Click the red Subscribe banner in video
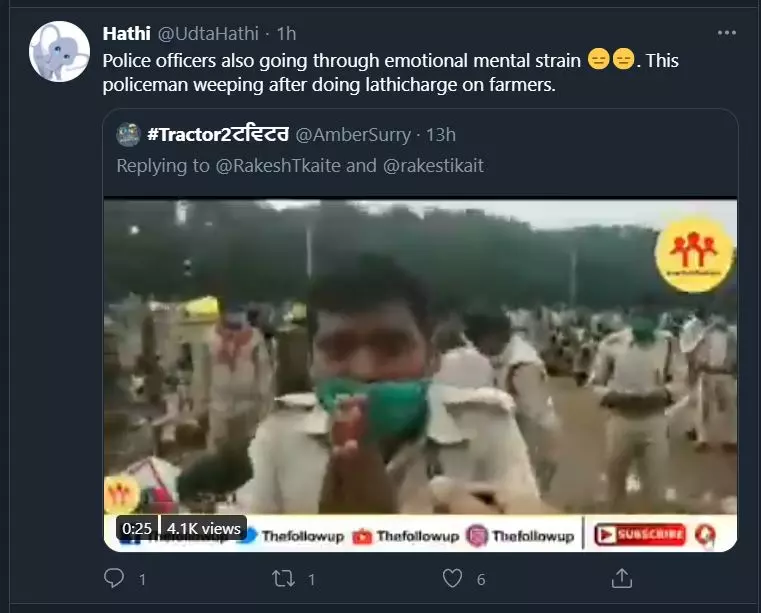761x613 pixels. [641, 535]
